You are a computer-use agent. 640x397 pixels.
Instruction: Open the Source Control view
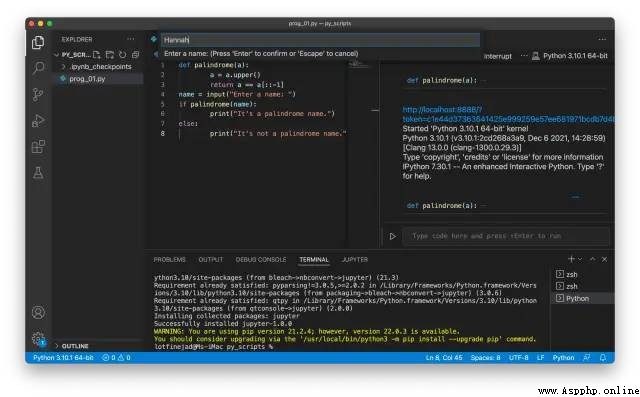(x=38, y=94)
